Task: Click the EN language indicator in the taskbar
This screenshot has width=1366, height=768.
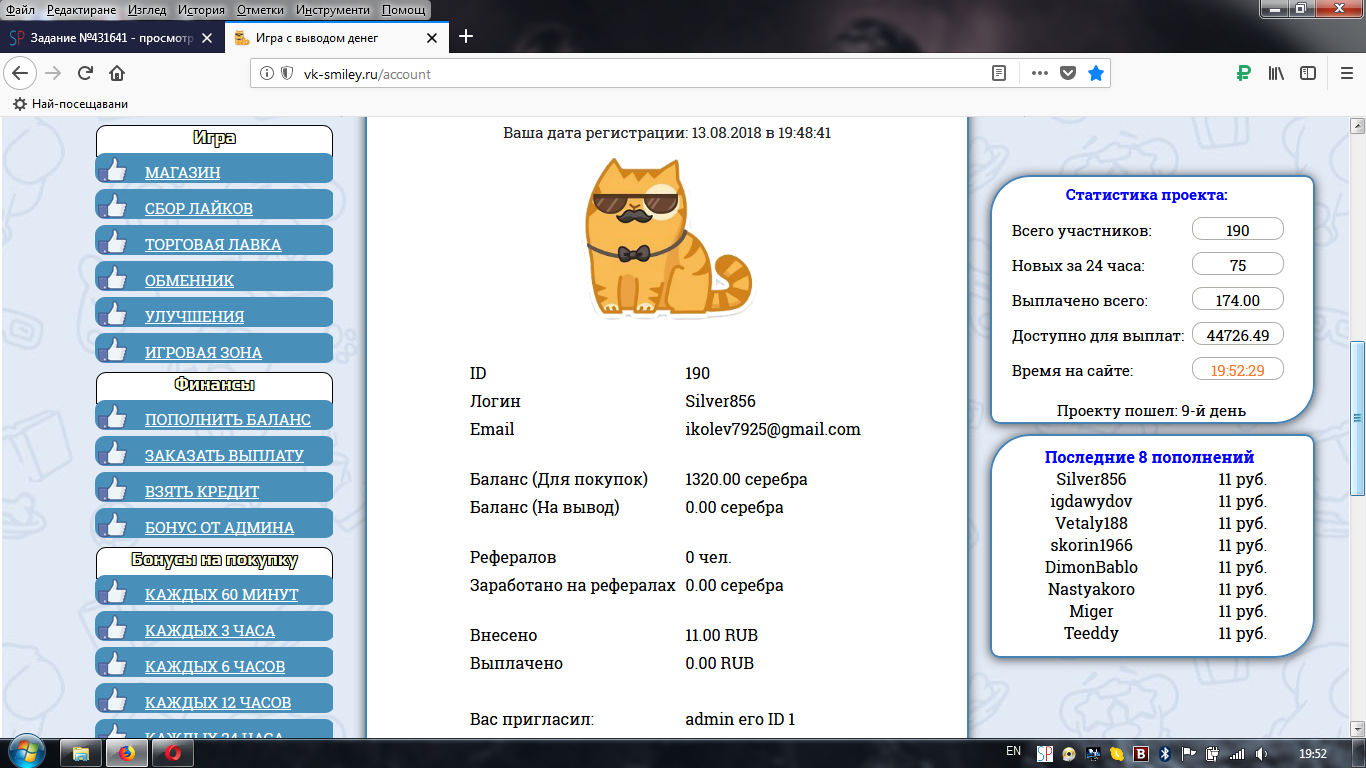Action: point(1013,751)
